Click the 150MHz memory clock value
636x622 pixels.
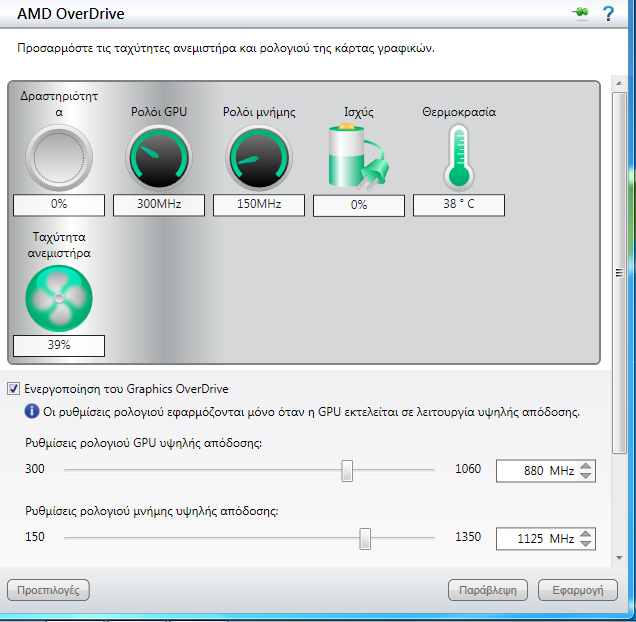[x=259, y=204]
